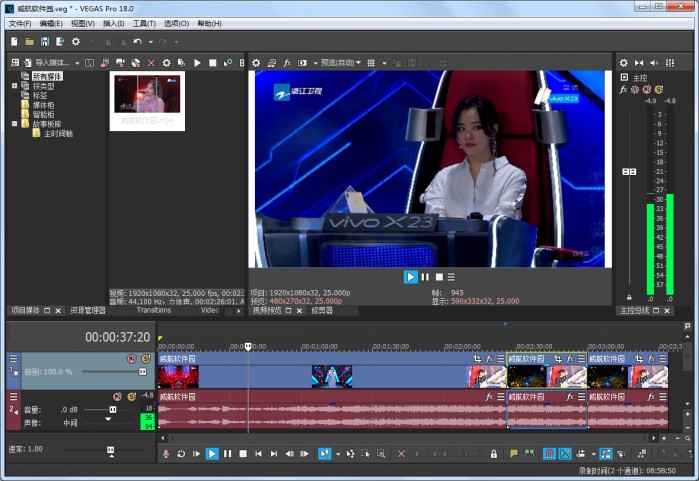Select the 主时间轴 storyboard item

click(x=58, y=133)
